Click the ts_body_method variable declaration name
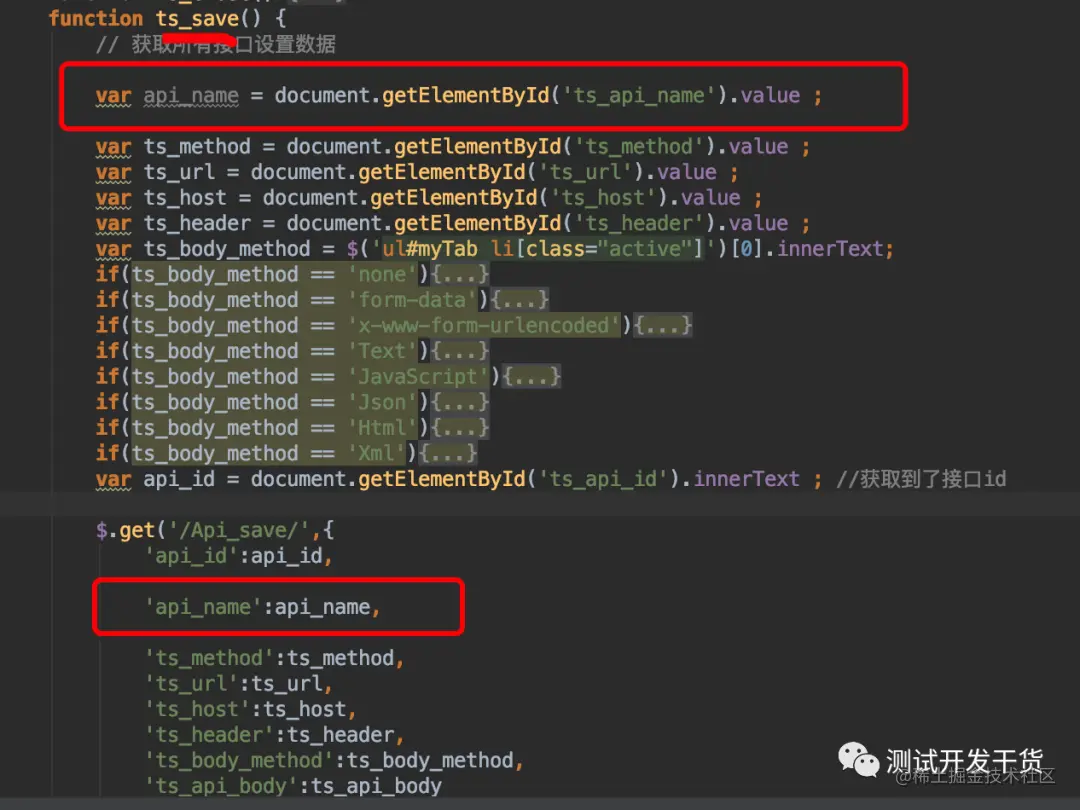 point(227,249)
